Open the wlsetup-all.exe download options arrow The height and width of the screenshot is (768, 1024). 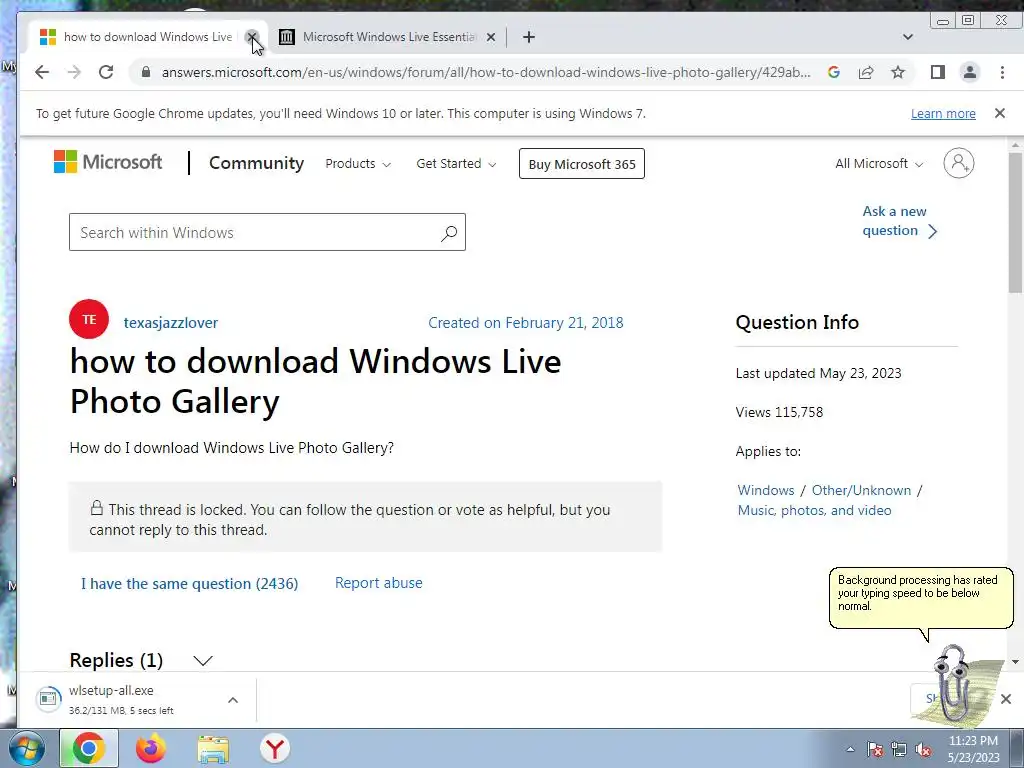(x=232, y=699)
